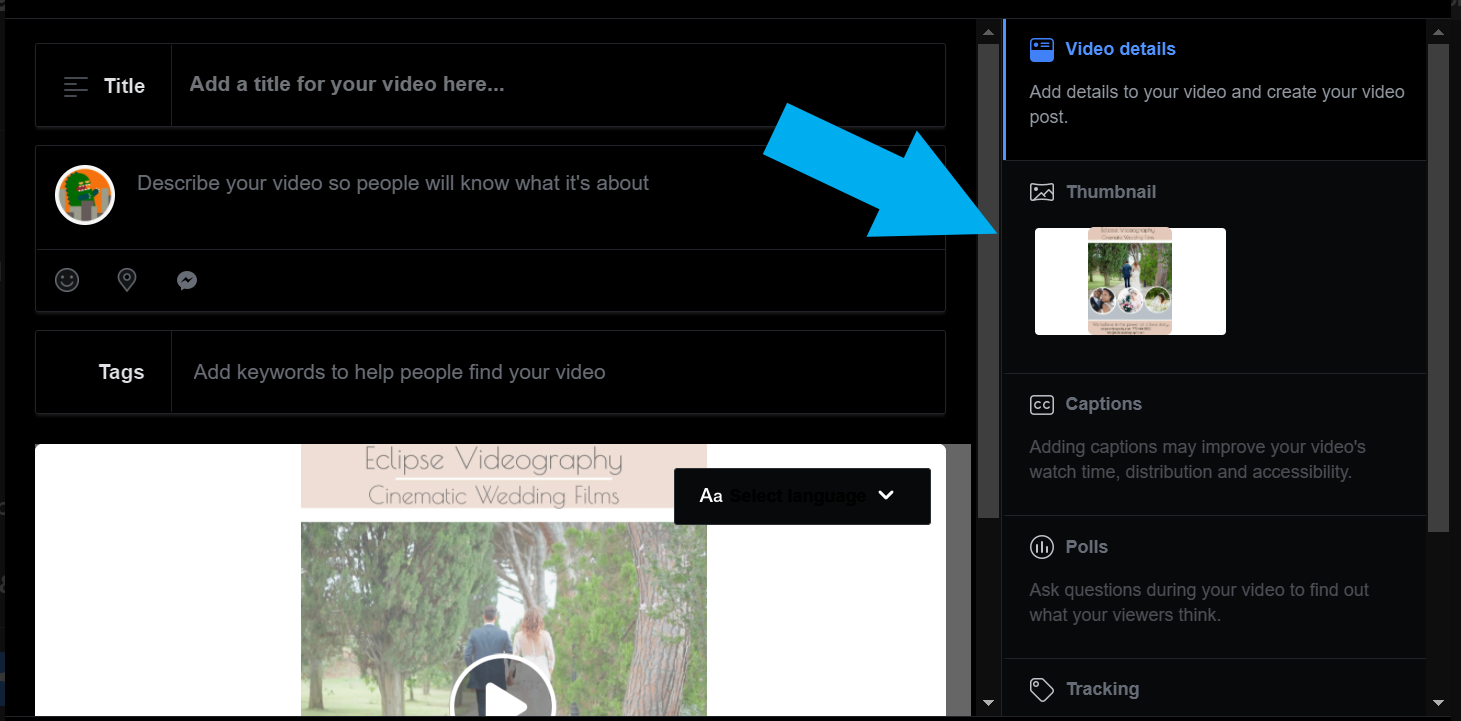Click the 'Title' label text

(124, 86)
